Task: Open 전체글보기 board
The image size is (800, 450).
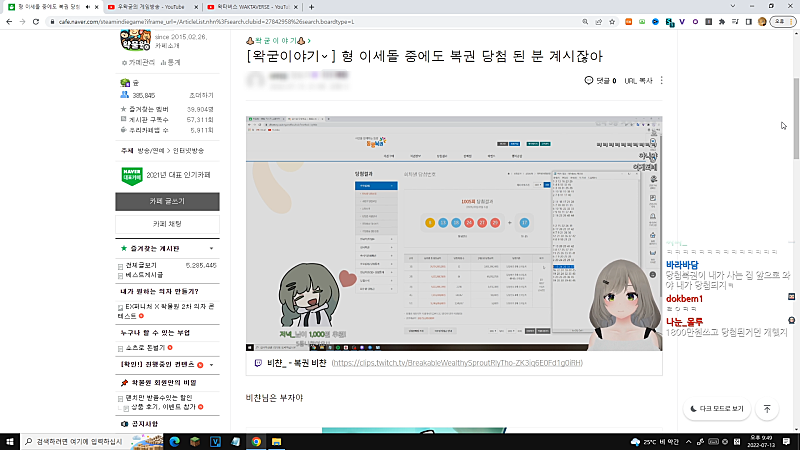Action: [x=141, y=265]
